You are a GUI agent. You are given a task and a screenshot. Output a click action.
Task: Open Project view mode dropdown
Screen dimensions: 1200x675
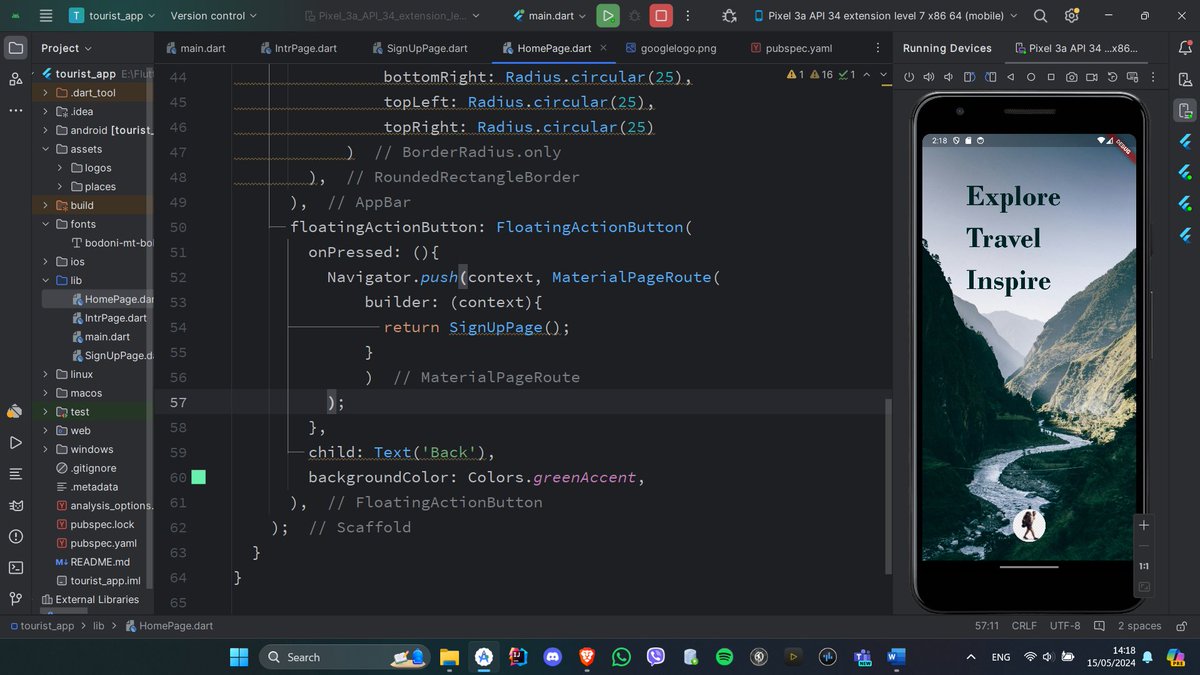click(66, 48)
